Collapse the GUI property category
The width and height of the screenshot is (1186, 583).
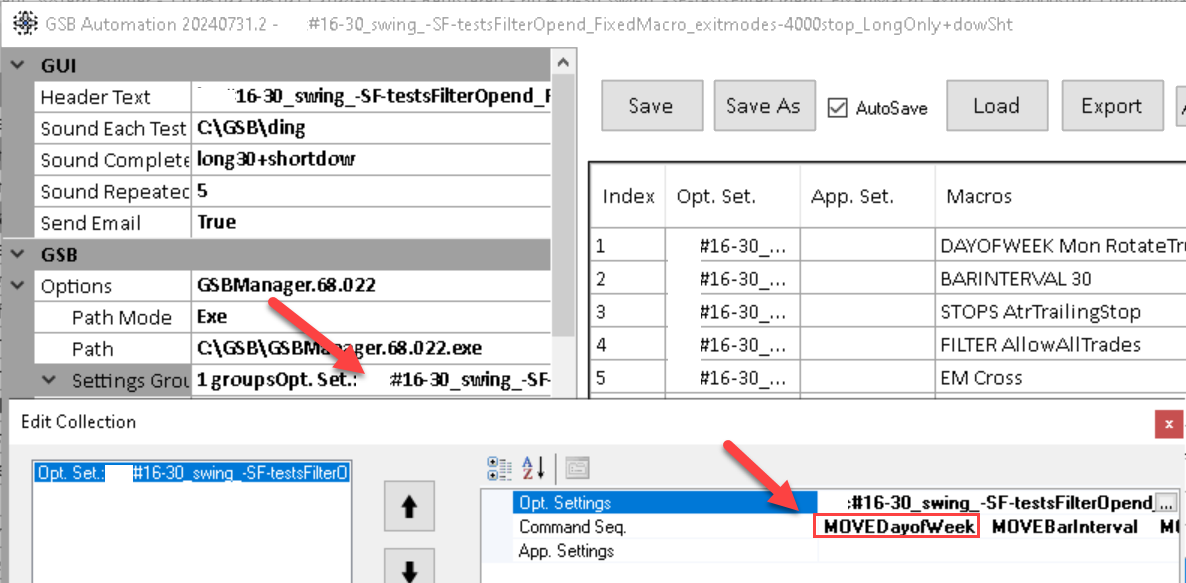tap(17, 66)
